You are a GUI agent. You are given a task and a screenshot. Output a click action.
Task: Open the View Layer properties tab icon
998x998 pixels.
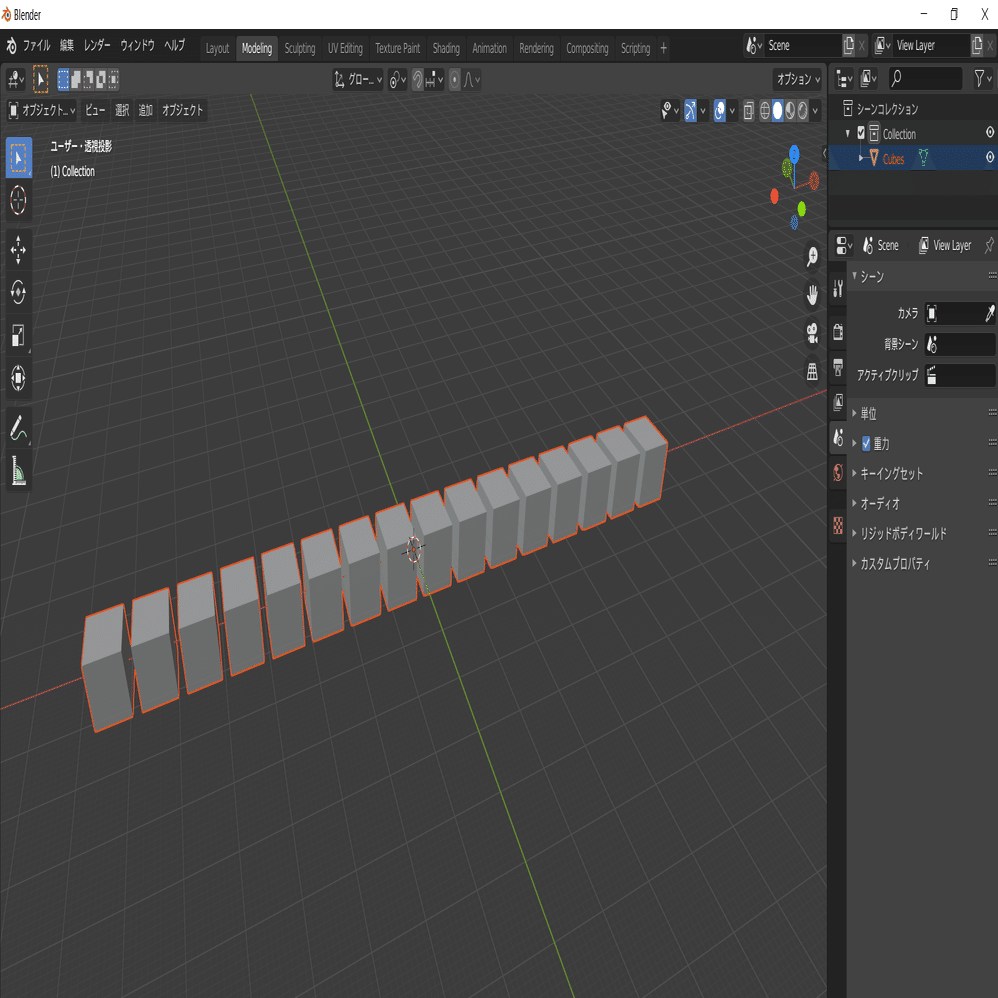point(838,402)
